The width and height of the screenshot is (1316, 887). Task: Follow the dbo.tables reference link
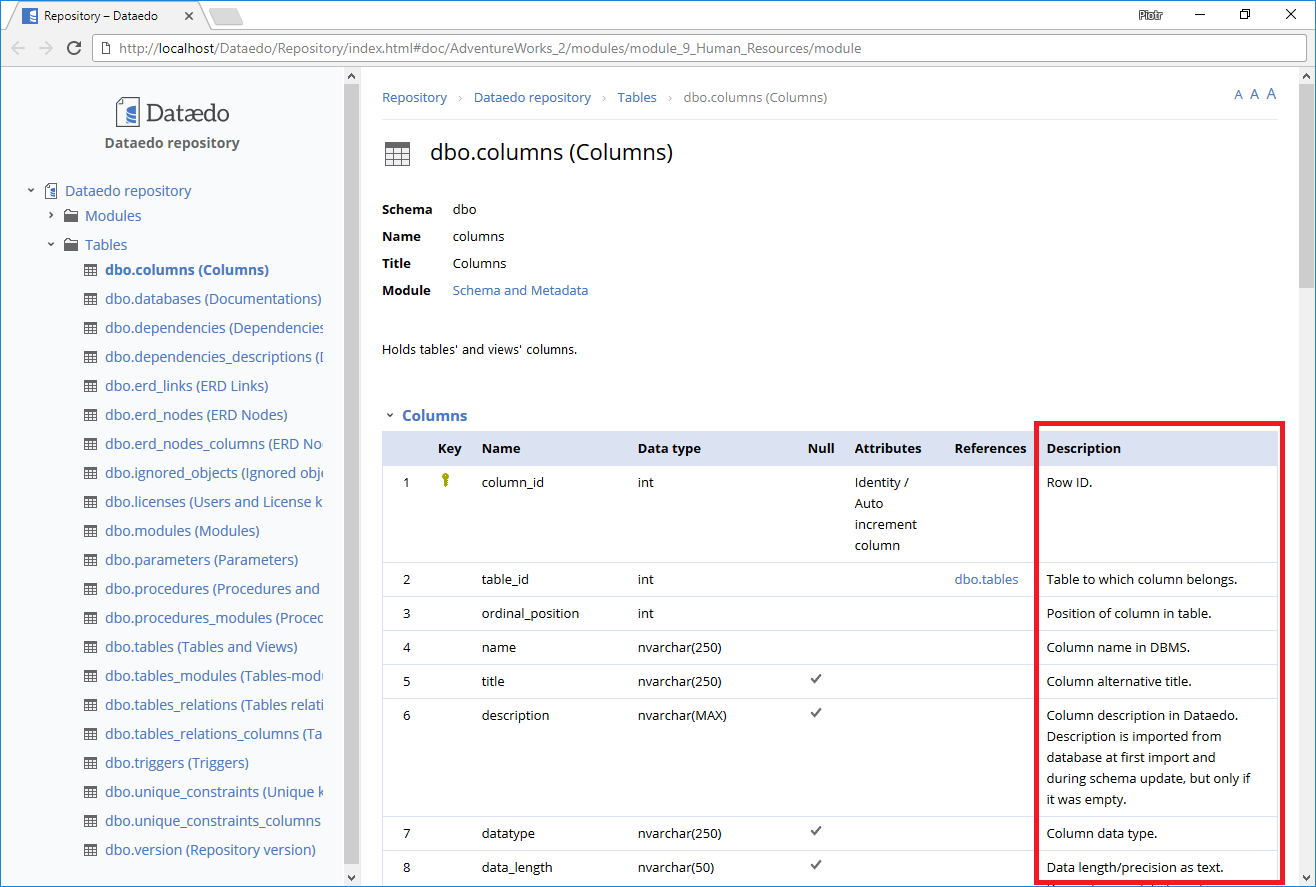(x=986, y=579)
